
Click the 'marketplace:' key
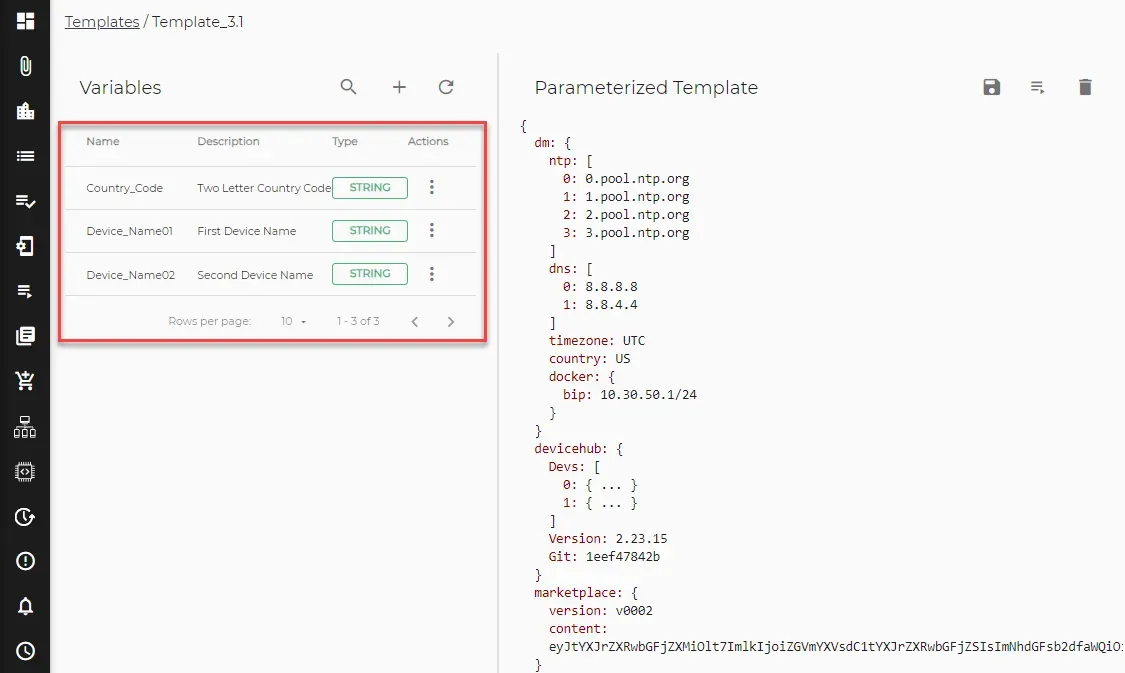click(x=578, y=593)
